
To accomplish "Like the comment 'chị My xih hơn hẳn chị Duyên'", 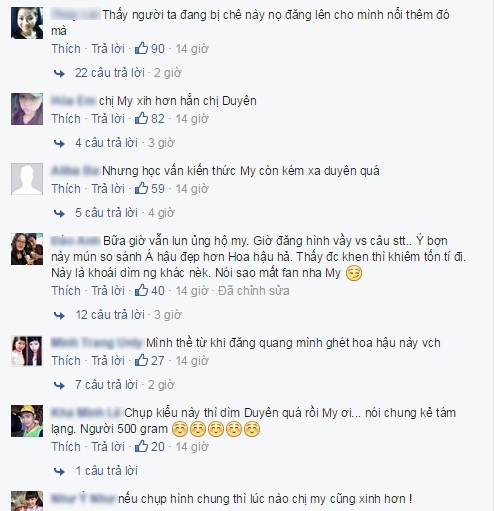I will 66,119.
